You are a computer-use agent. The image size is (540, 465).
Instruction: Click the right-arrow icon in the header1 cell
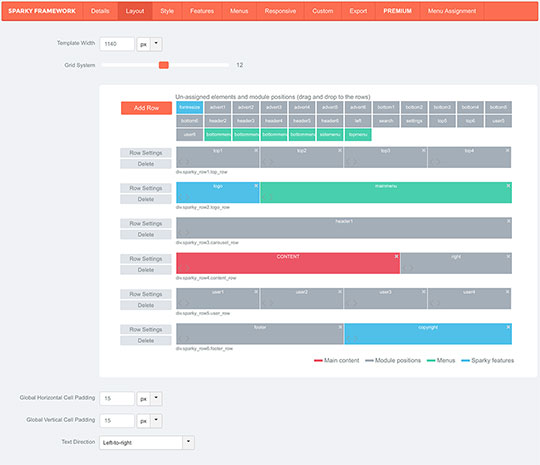[x=187, y=232]
